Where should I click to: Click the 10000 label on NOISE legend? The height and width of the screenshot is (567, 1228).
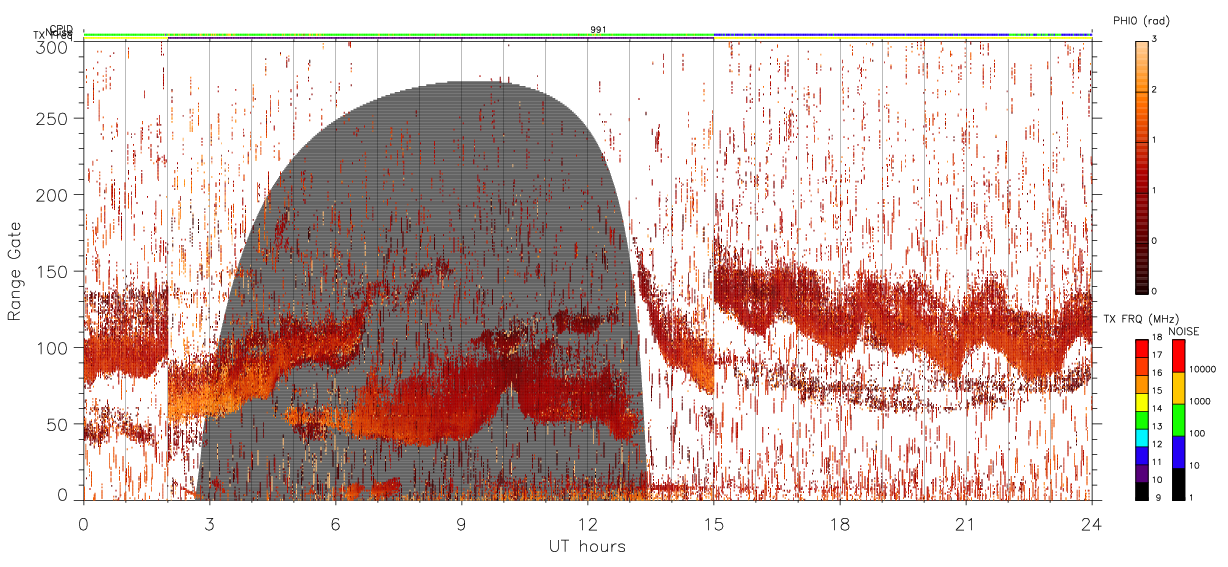[x=1201, y=369]
